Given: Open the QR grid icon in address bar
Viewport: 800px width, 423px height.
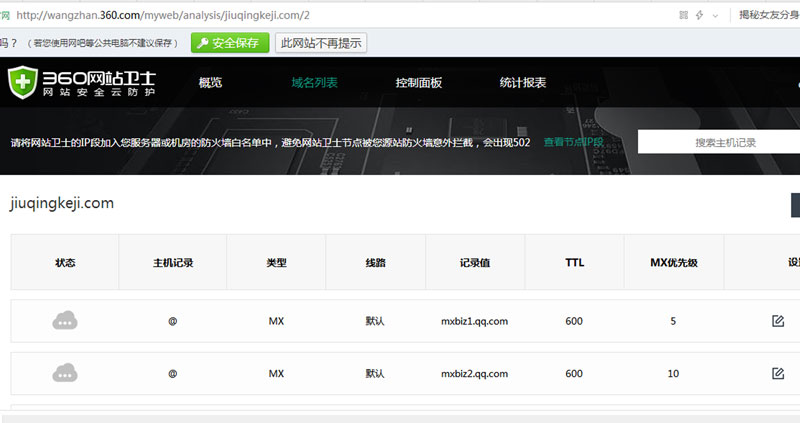Looking at the screenshot, I should (x=684, y=15).
